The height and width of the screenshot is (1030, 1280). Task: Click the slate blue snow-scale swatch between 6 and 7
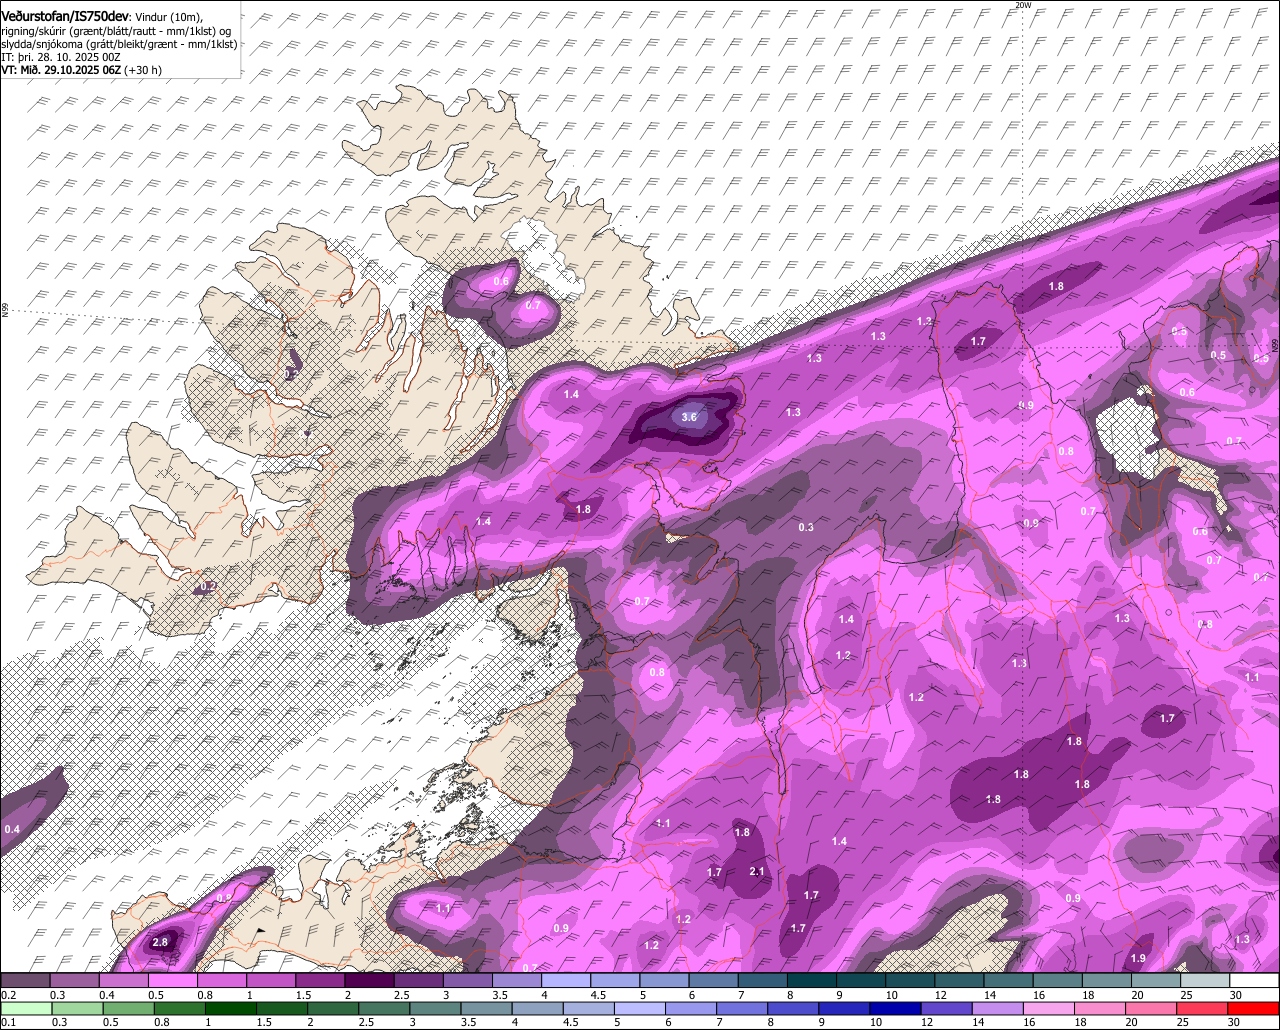click(x=712, y=980)
